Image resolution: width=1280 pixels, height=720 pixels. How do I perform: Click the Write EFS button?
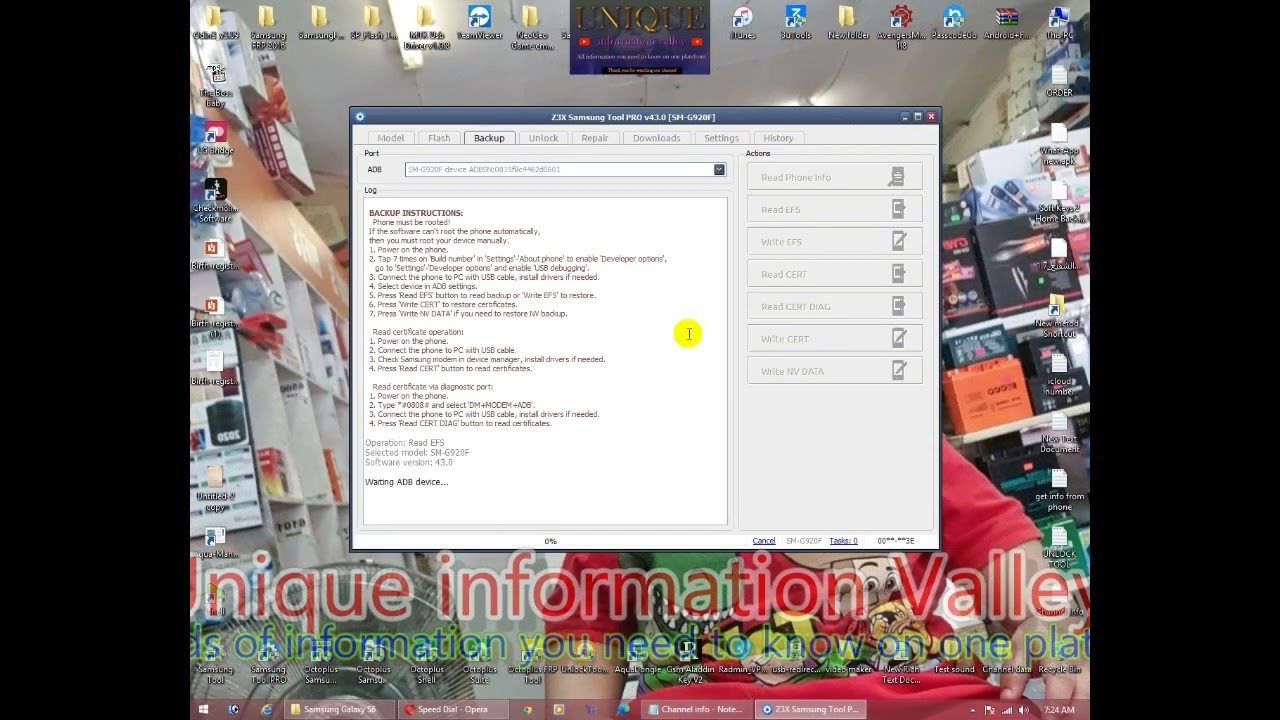coord(834,242)
